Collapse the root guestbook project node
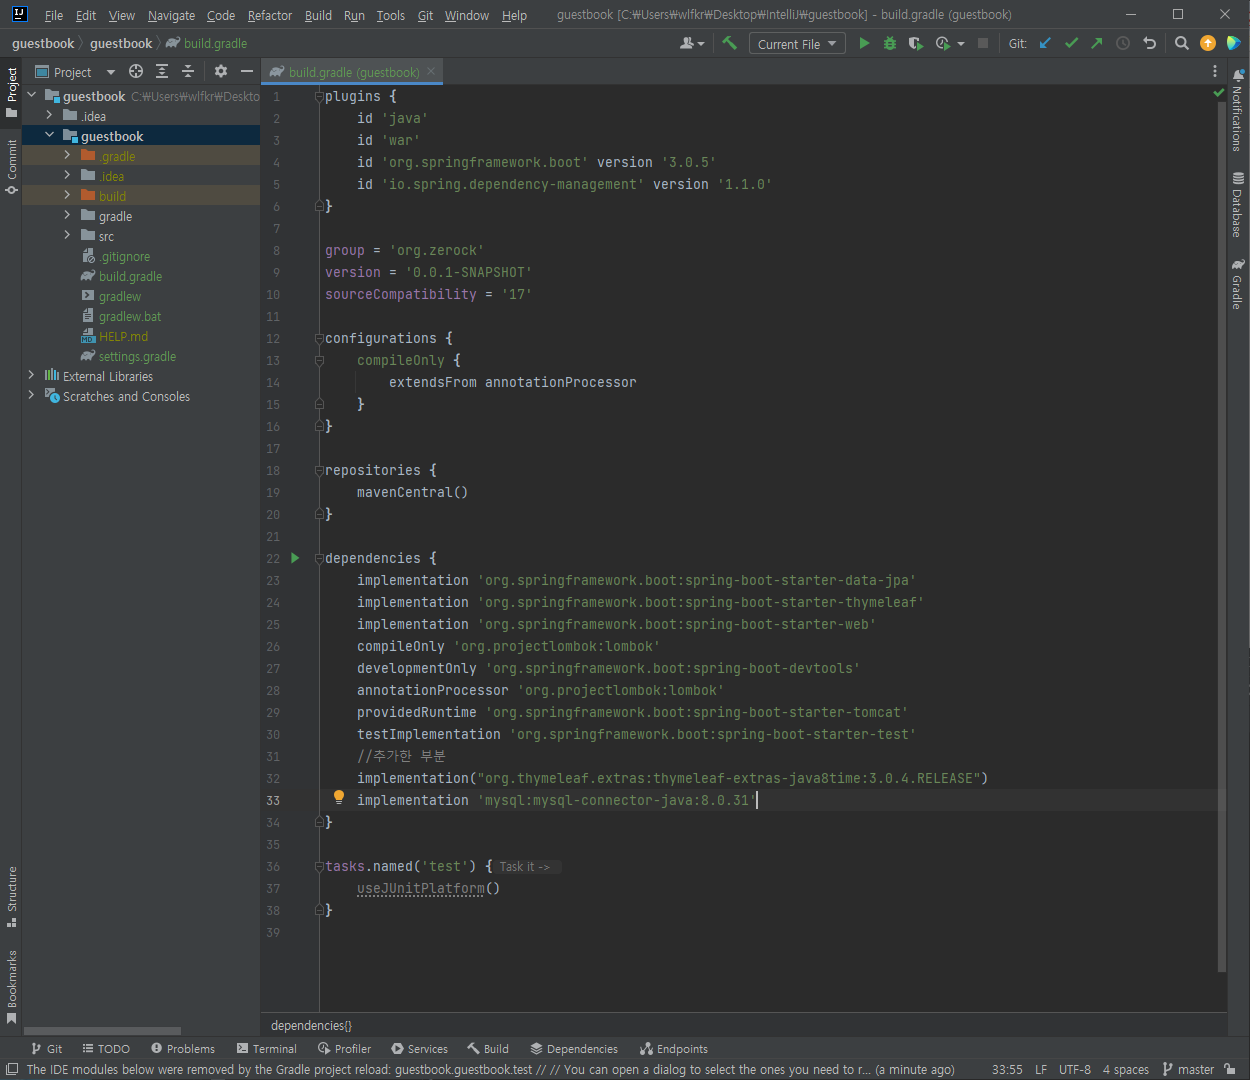The height and width of the screenshot is (1080, 1250). (x=31, y=95)
